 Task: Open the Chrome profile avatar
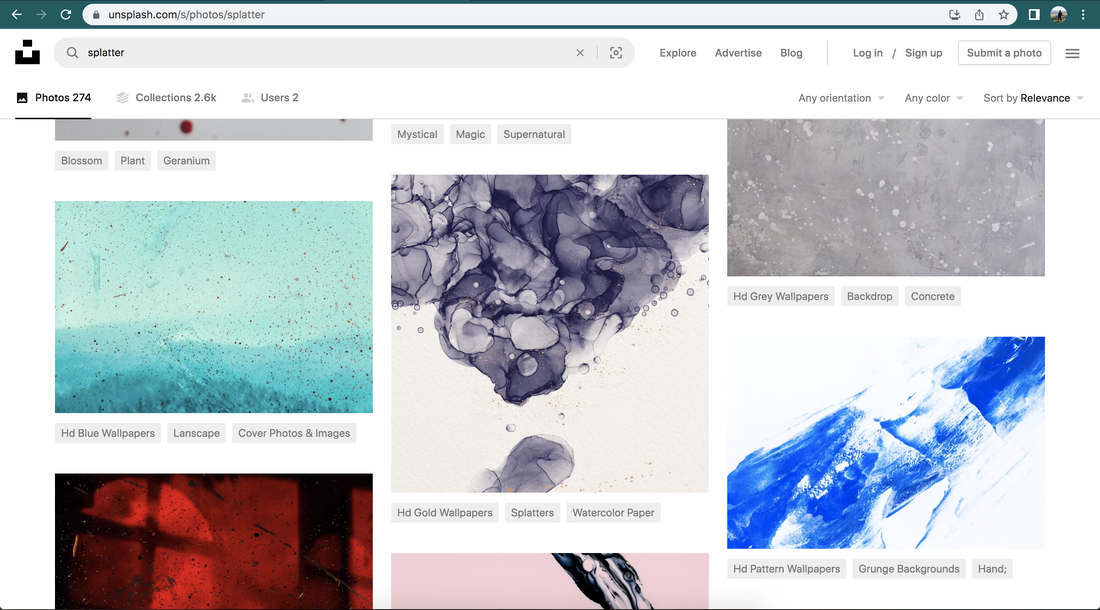point(1059,15)
